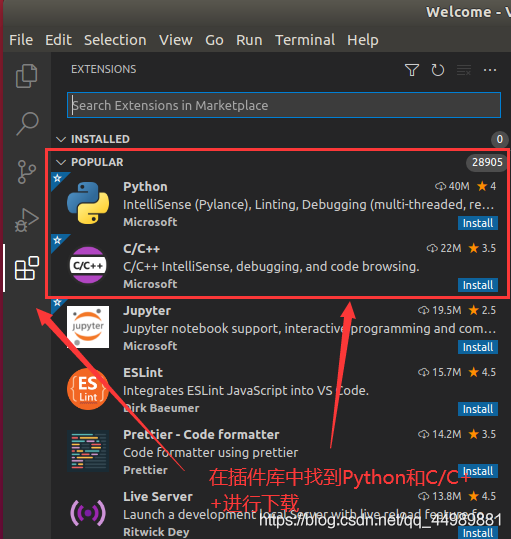This screenshot has height=539, width=511.
Task: Click "Code formatter using prettier" description
Action: point(211,453)
